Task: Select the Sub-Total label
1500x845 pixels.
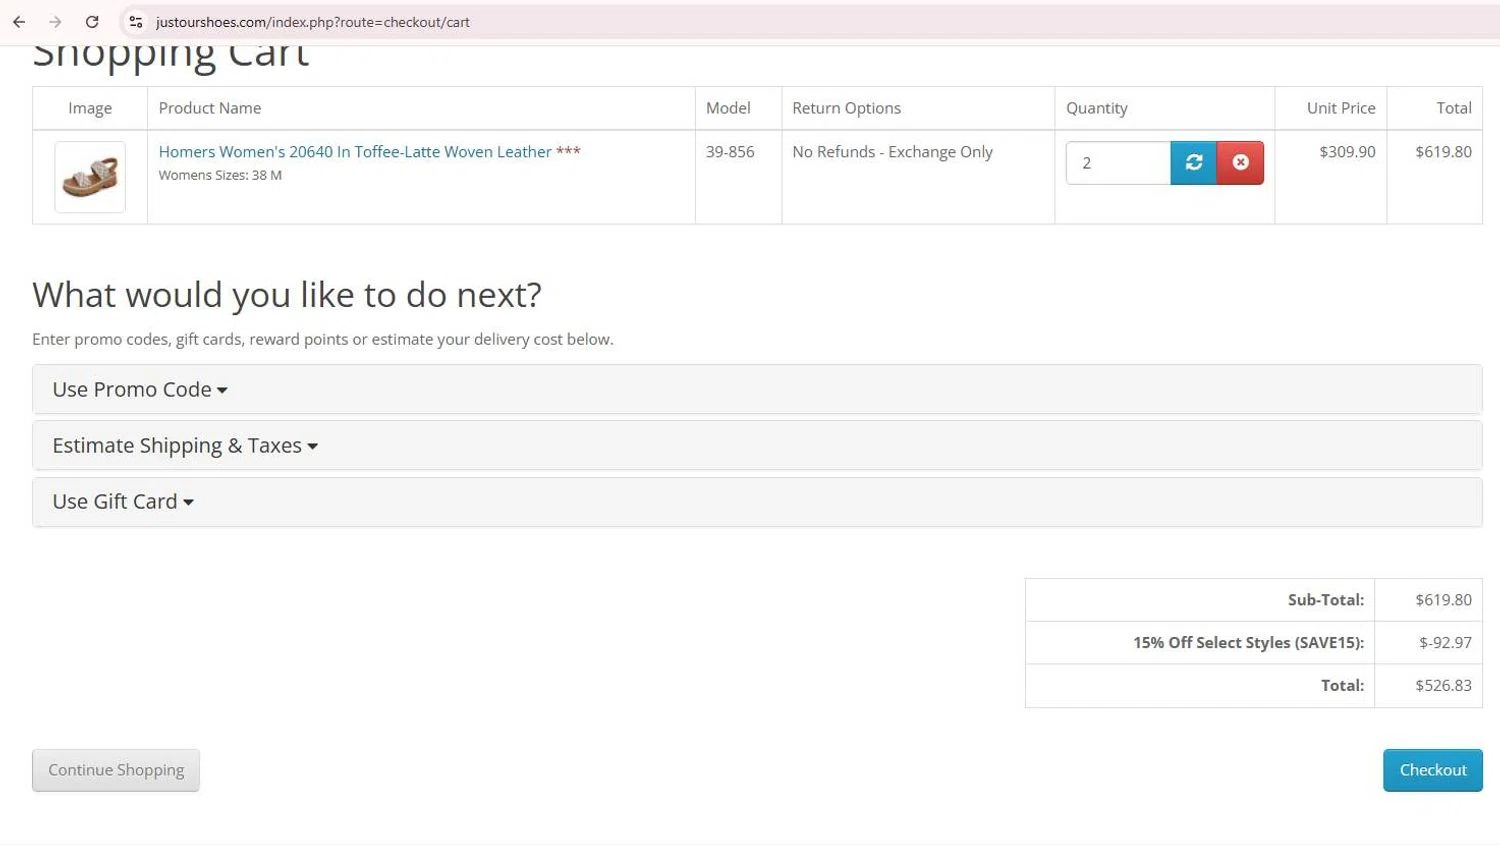Action: 1326,600
